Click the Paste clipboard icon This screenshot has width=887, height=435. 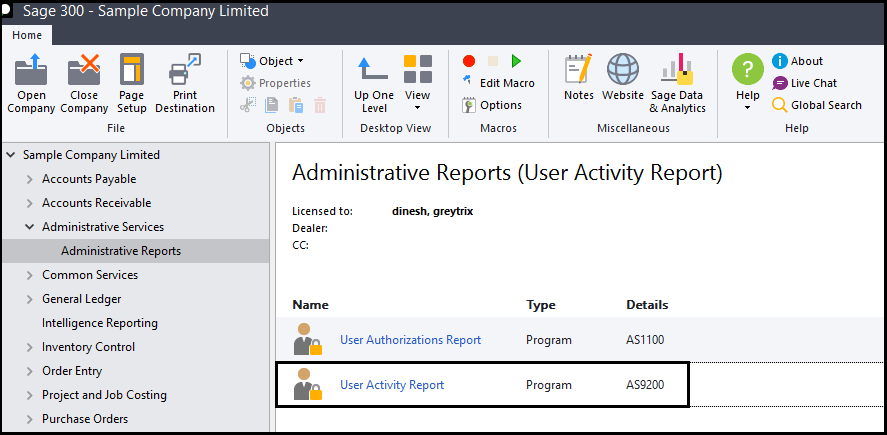[x=296, y=105]
